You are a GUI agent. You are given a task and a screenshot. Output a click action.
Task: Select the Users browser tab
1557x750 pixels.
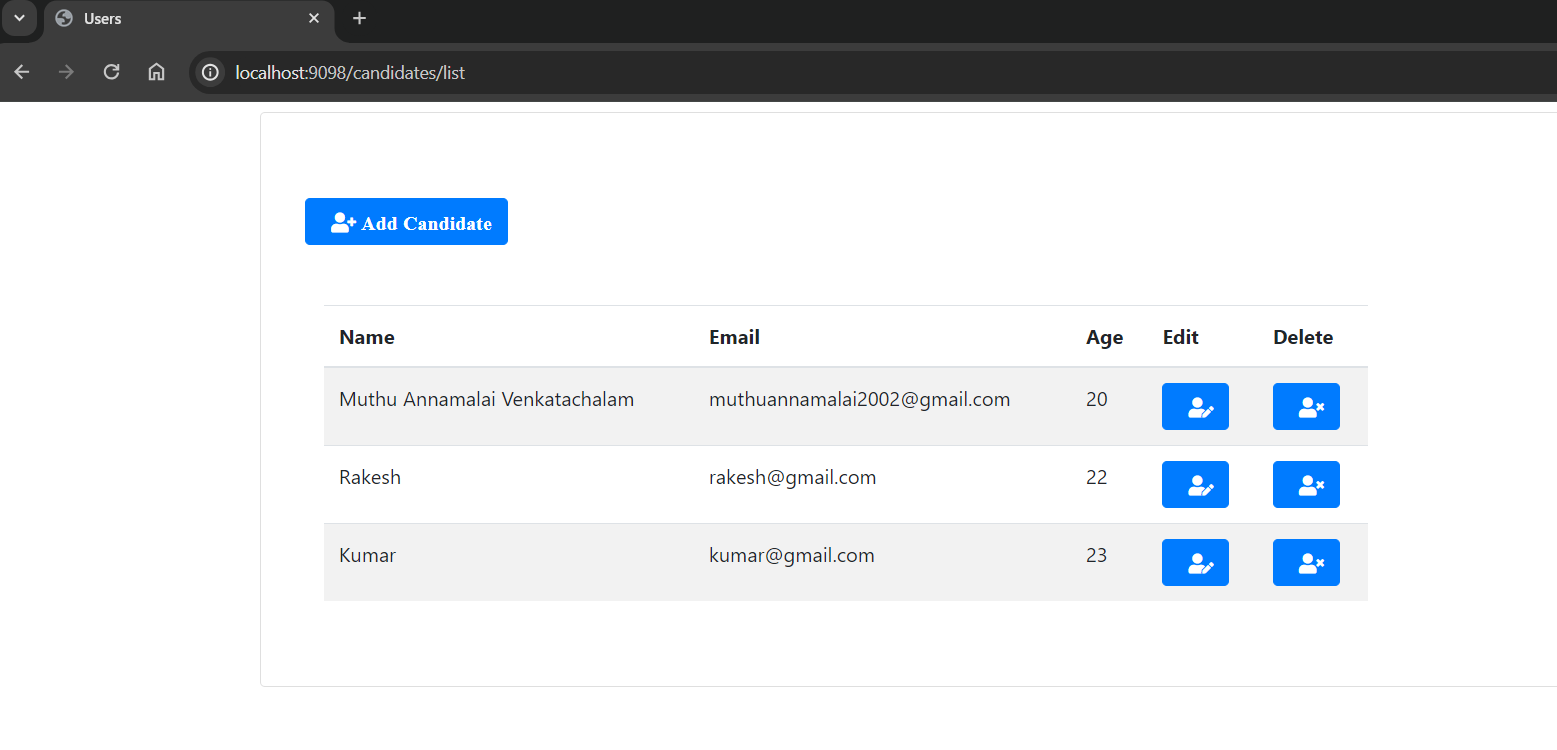(x=189, y=19)
